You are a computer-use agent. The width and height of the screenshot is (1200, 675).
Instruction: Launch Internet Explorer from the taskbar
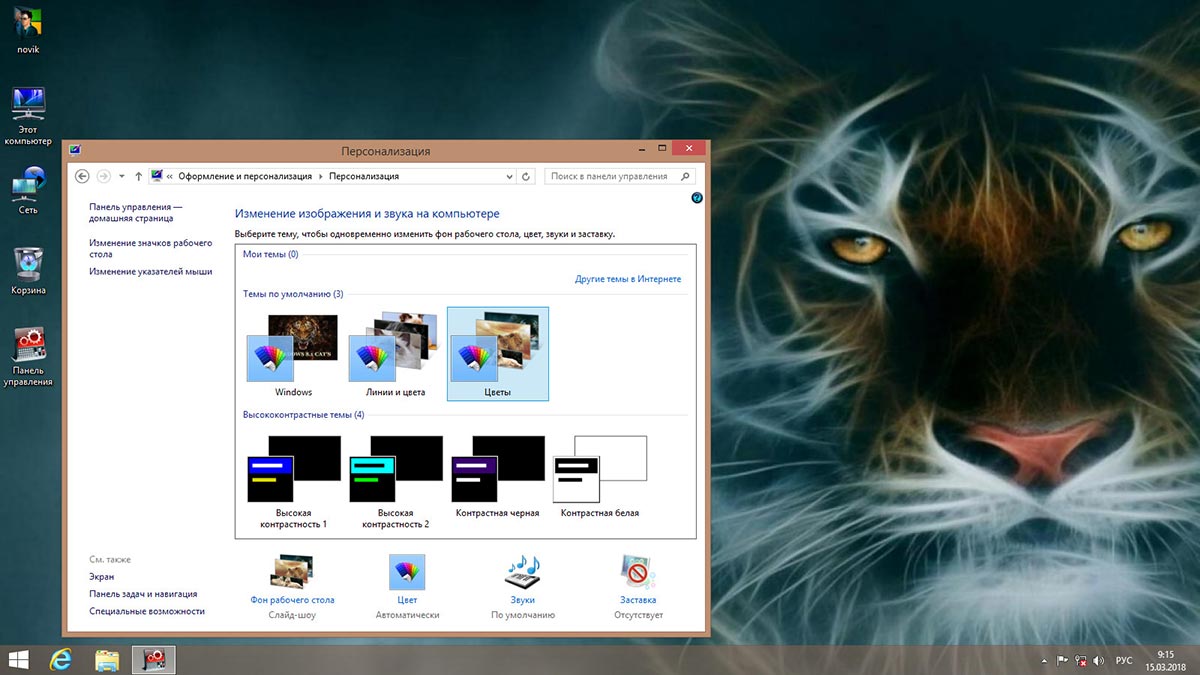[x=62, y=659]
